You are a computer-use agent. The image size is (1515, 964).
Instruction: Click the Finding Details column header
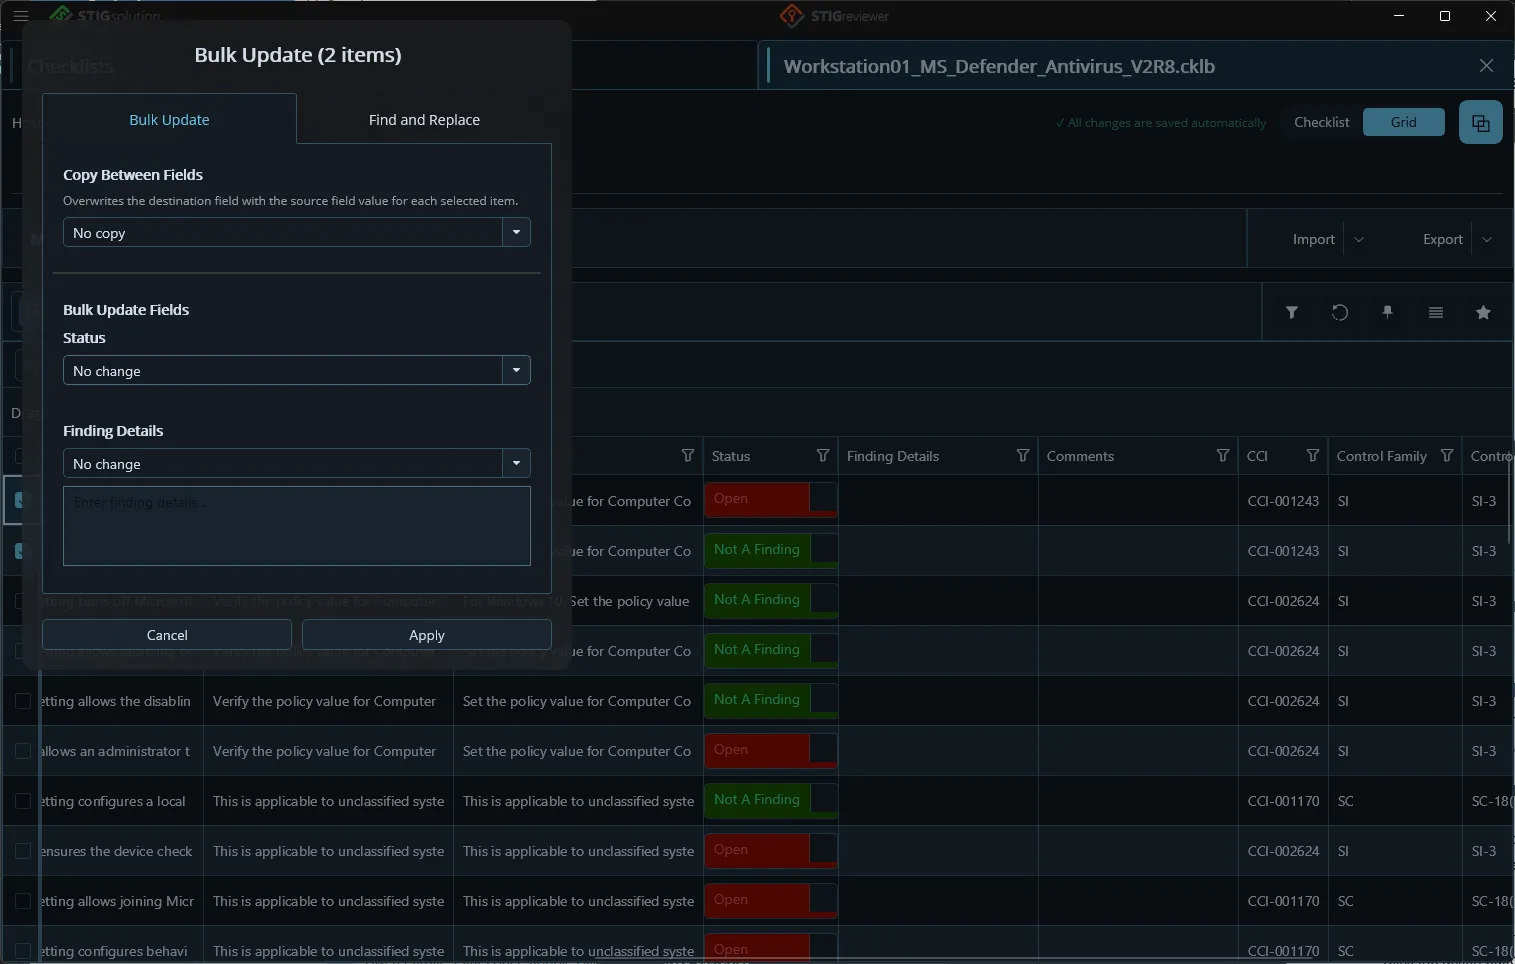pos(893,456)
